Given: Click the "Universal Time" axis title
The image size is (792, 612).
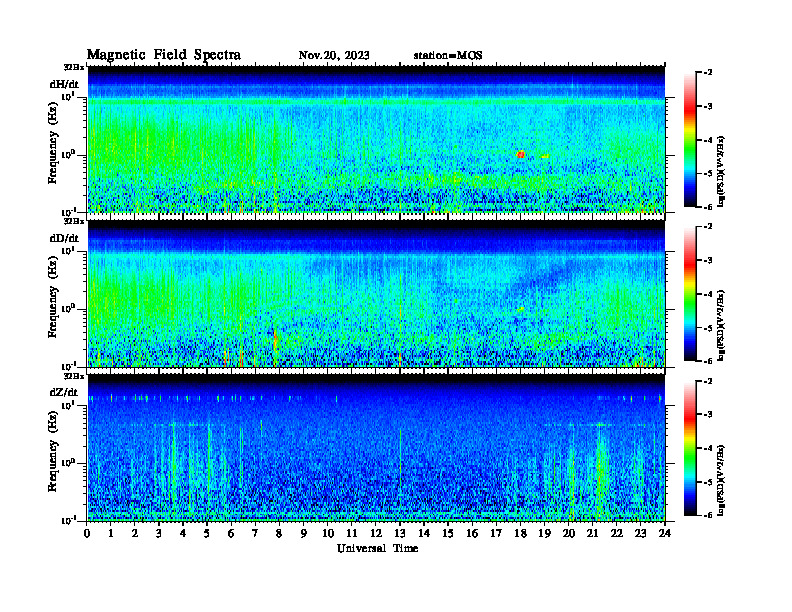Looking at the screenshot, I should [x=377, y=548].
